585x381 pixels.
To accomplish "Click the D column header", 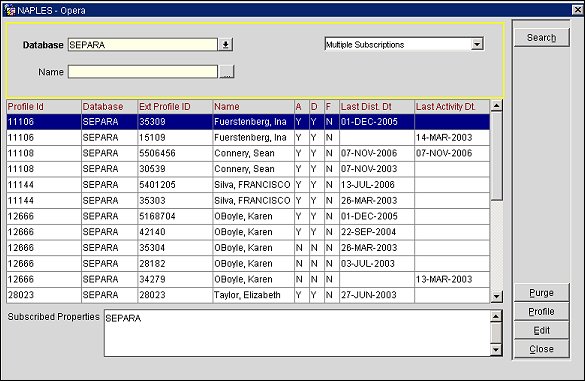I will click(317, 107).
